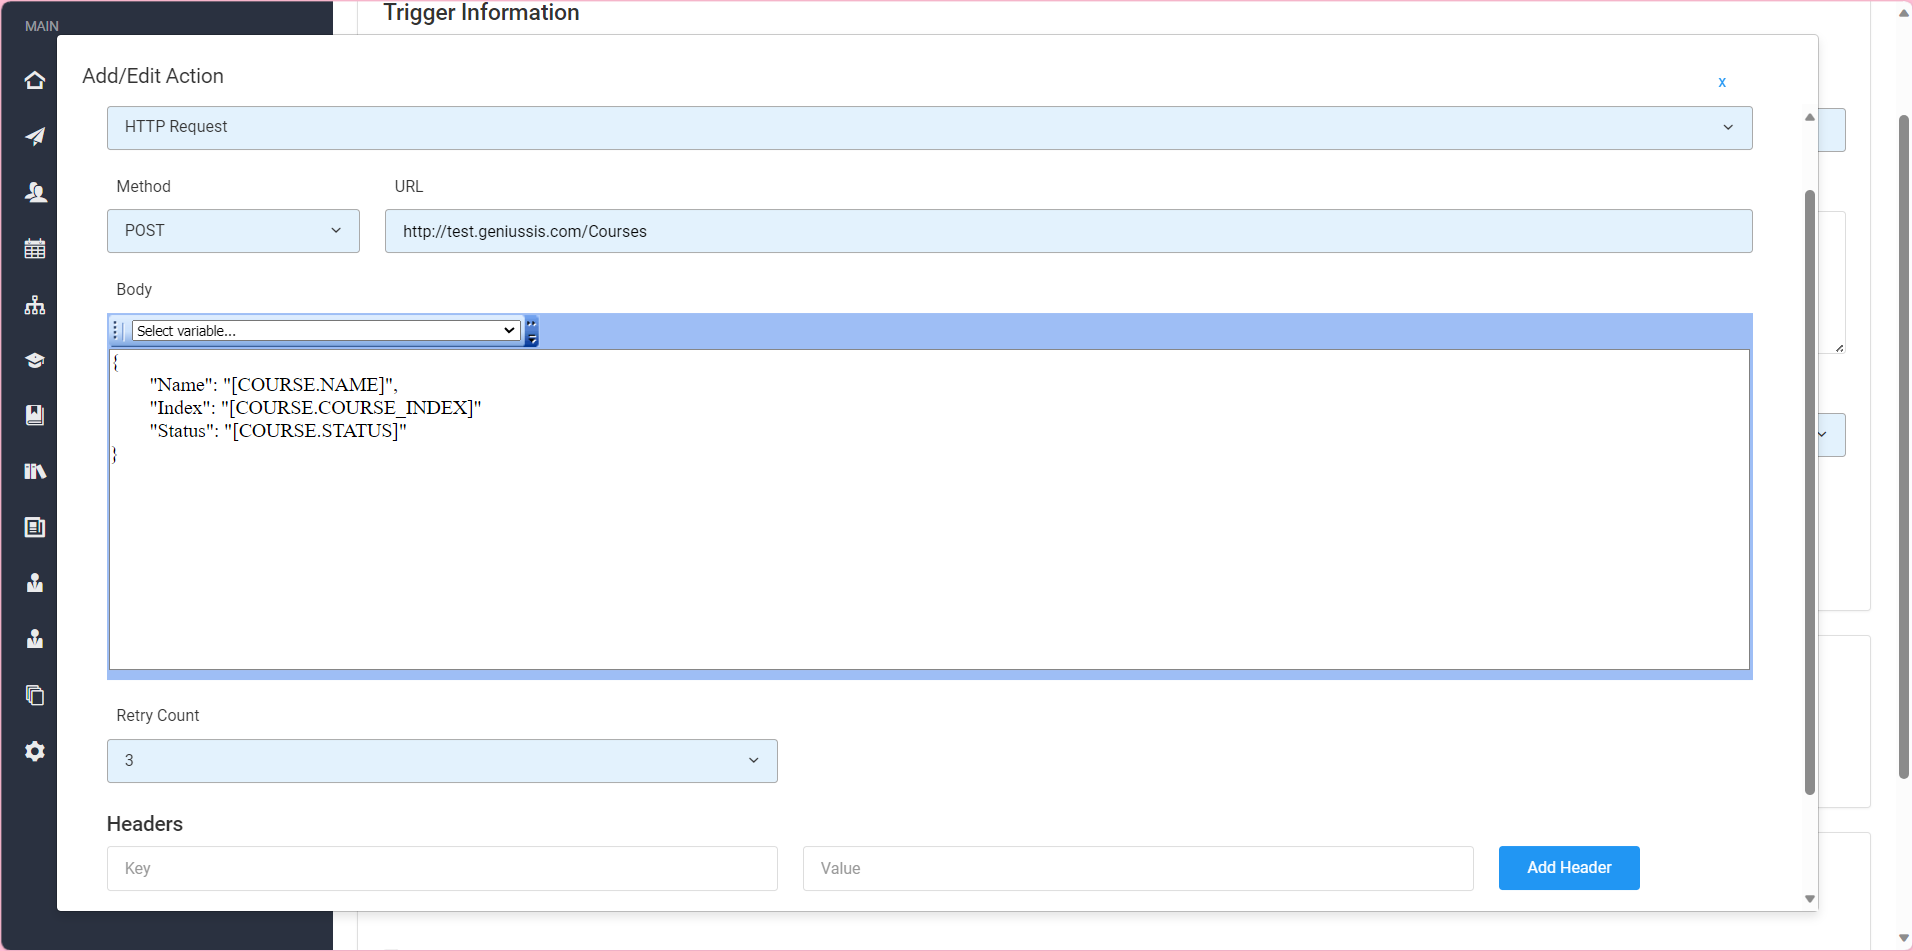The height and width of the screenshot is (951, 1913).
Task: Expand the HTTP Request action type dropdown
Action: pos(929,128)
